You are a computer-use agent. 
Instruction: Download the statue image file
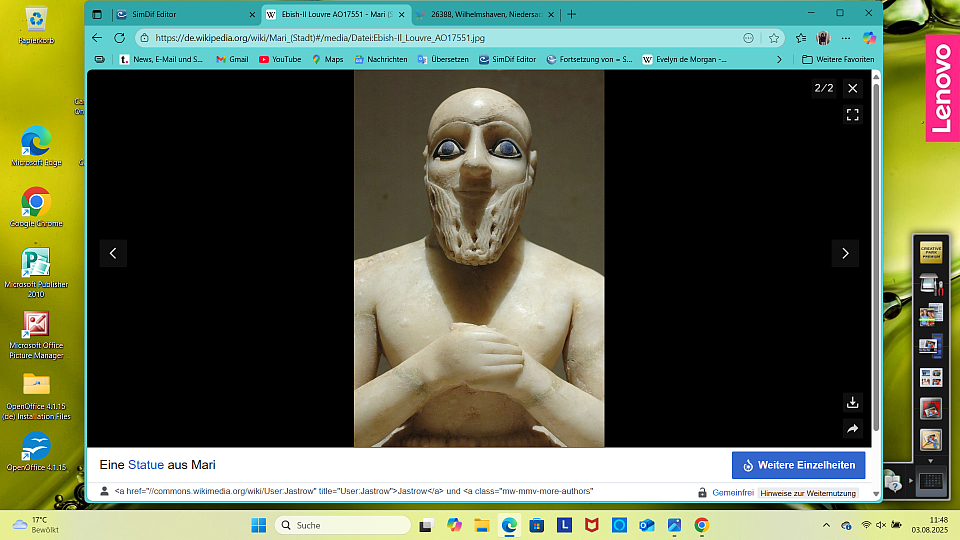pyautogui.click(x=852, y=402)
